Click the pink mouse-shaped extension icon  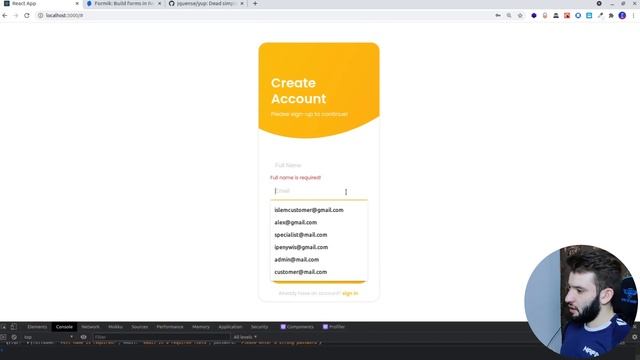click(545, 16)
